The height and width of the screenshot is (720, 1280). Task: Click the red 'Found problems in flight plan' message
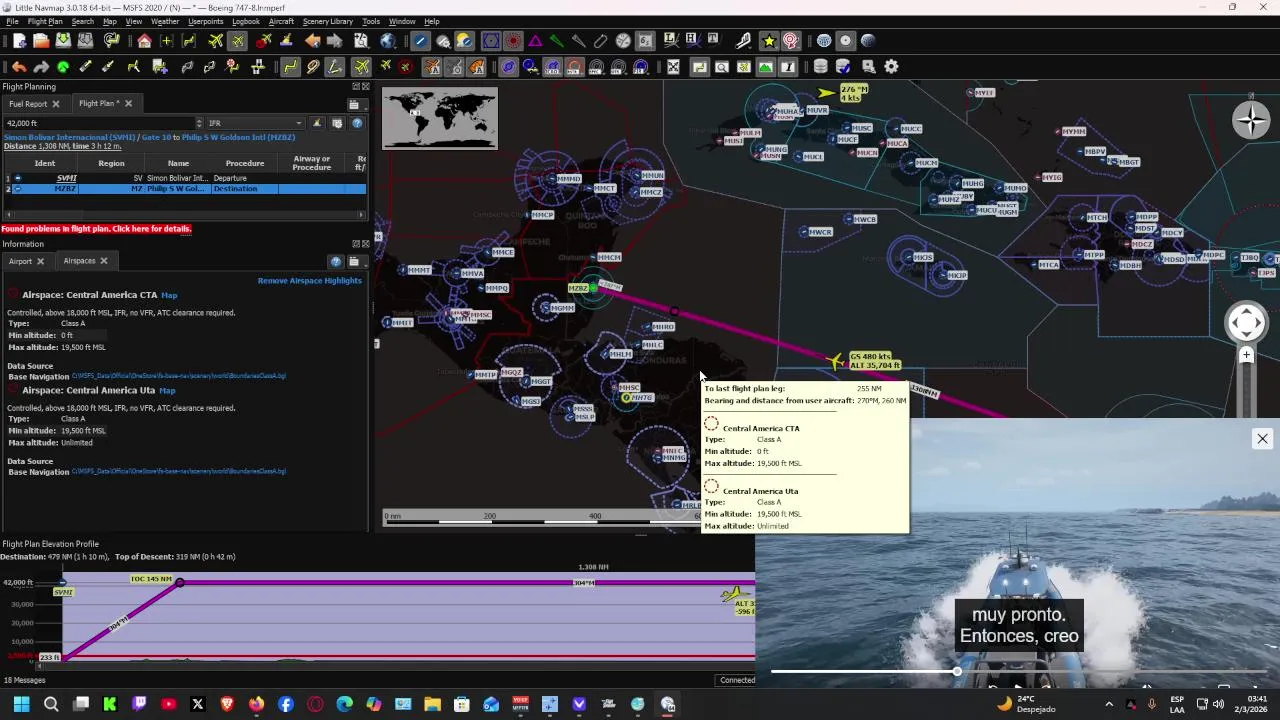tap(96, 229)
